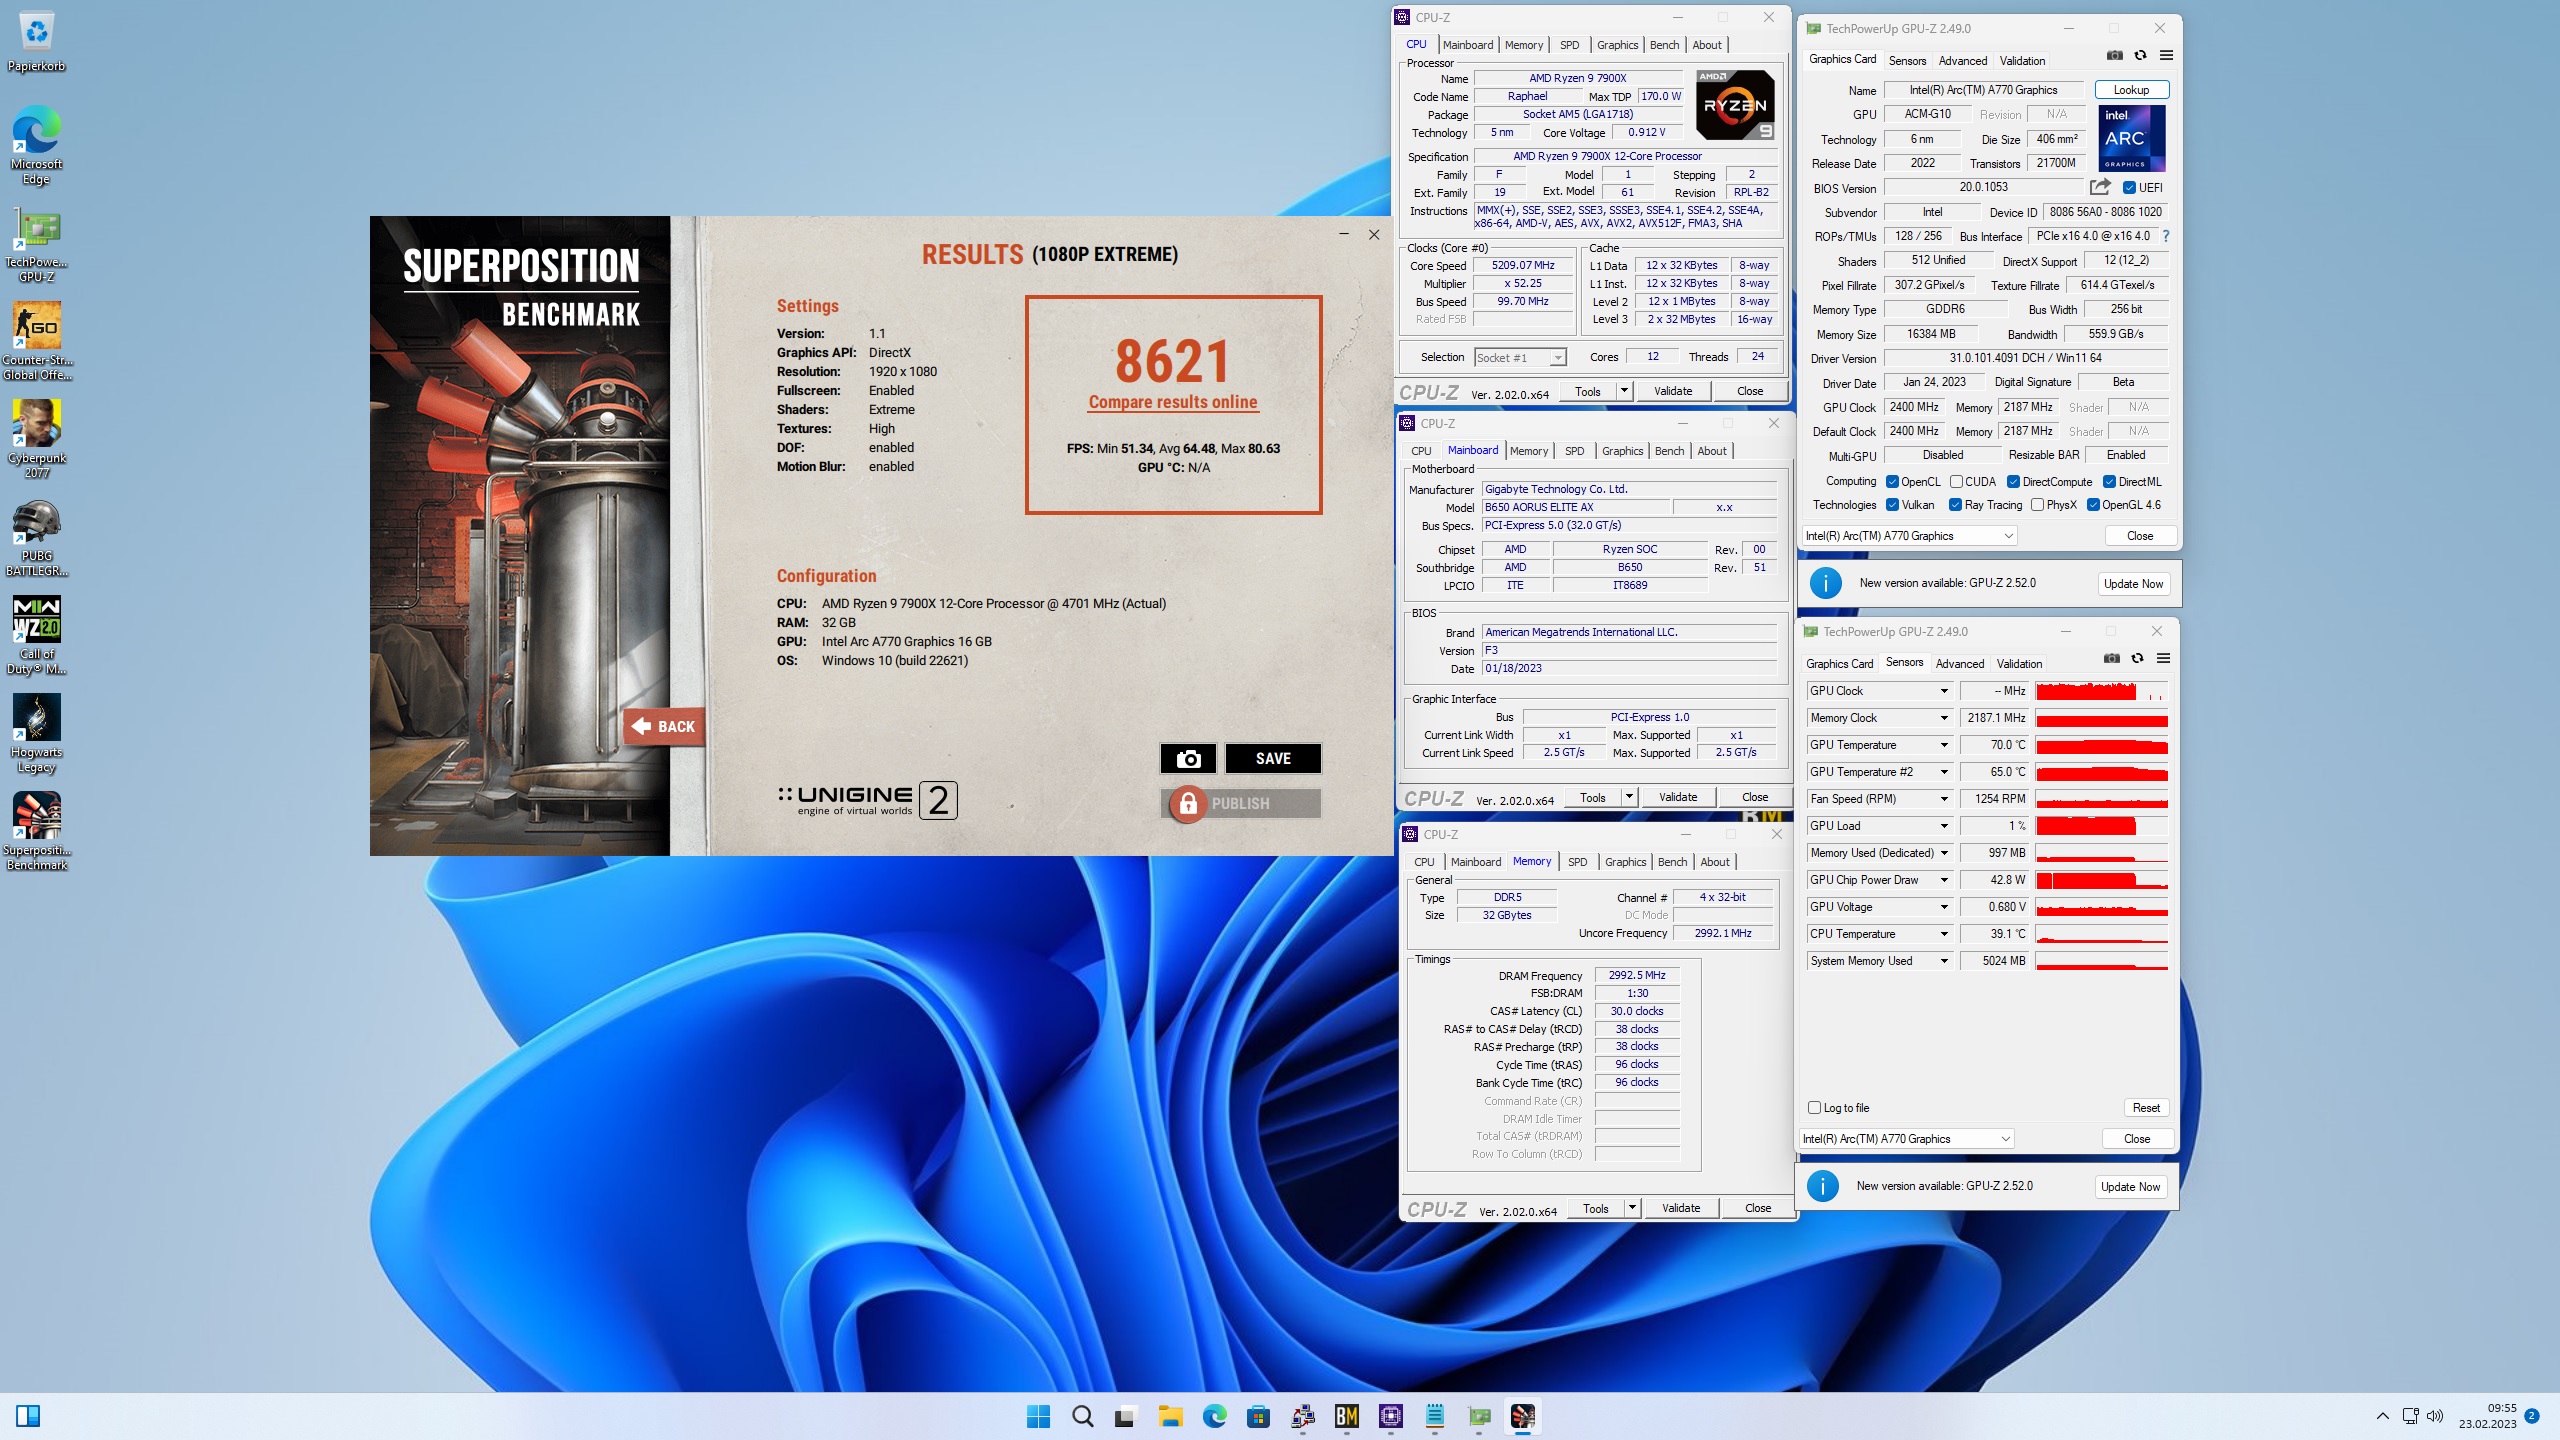Click Lookup button in GPU-Z

(2131, 90)
